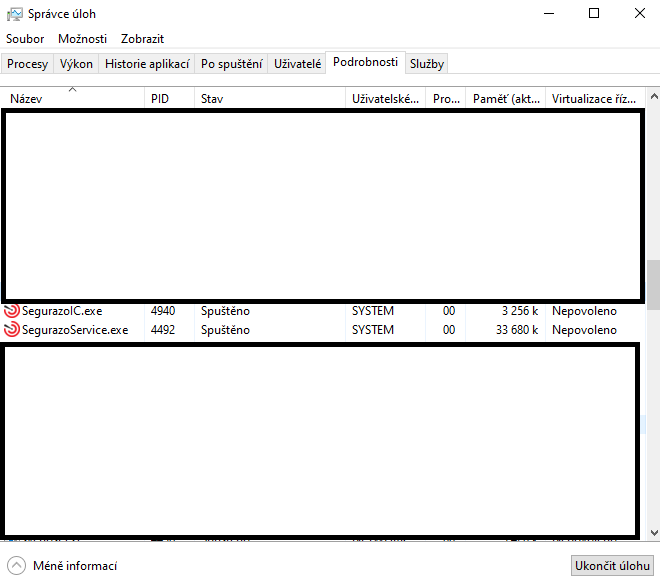Viewport: 660px width, 588px height.
Task: Switch to the Služby tab
Action: pos(427,64)
